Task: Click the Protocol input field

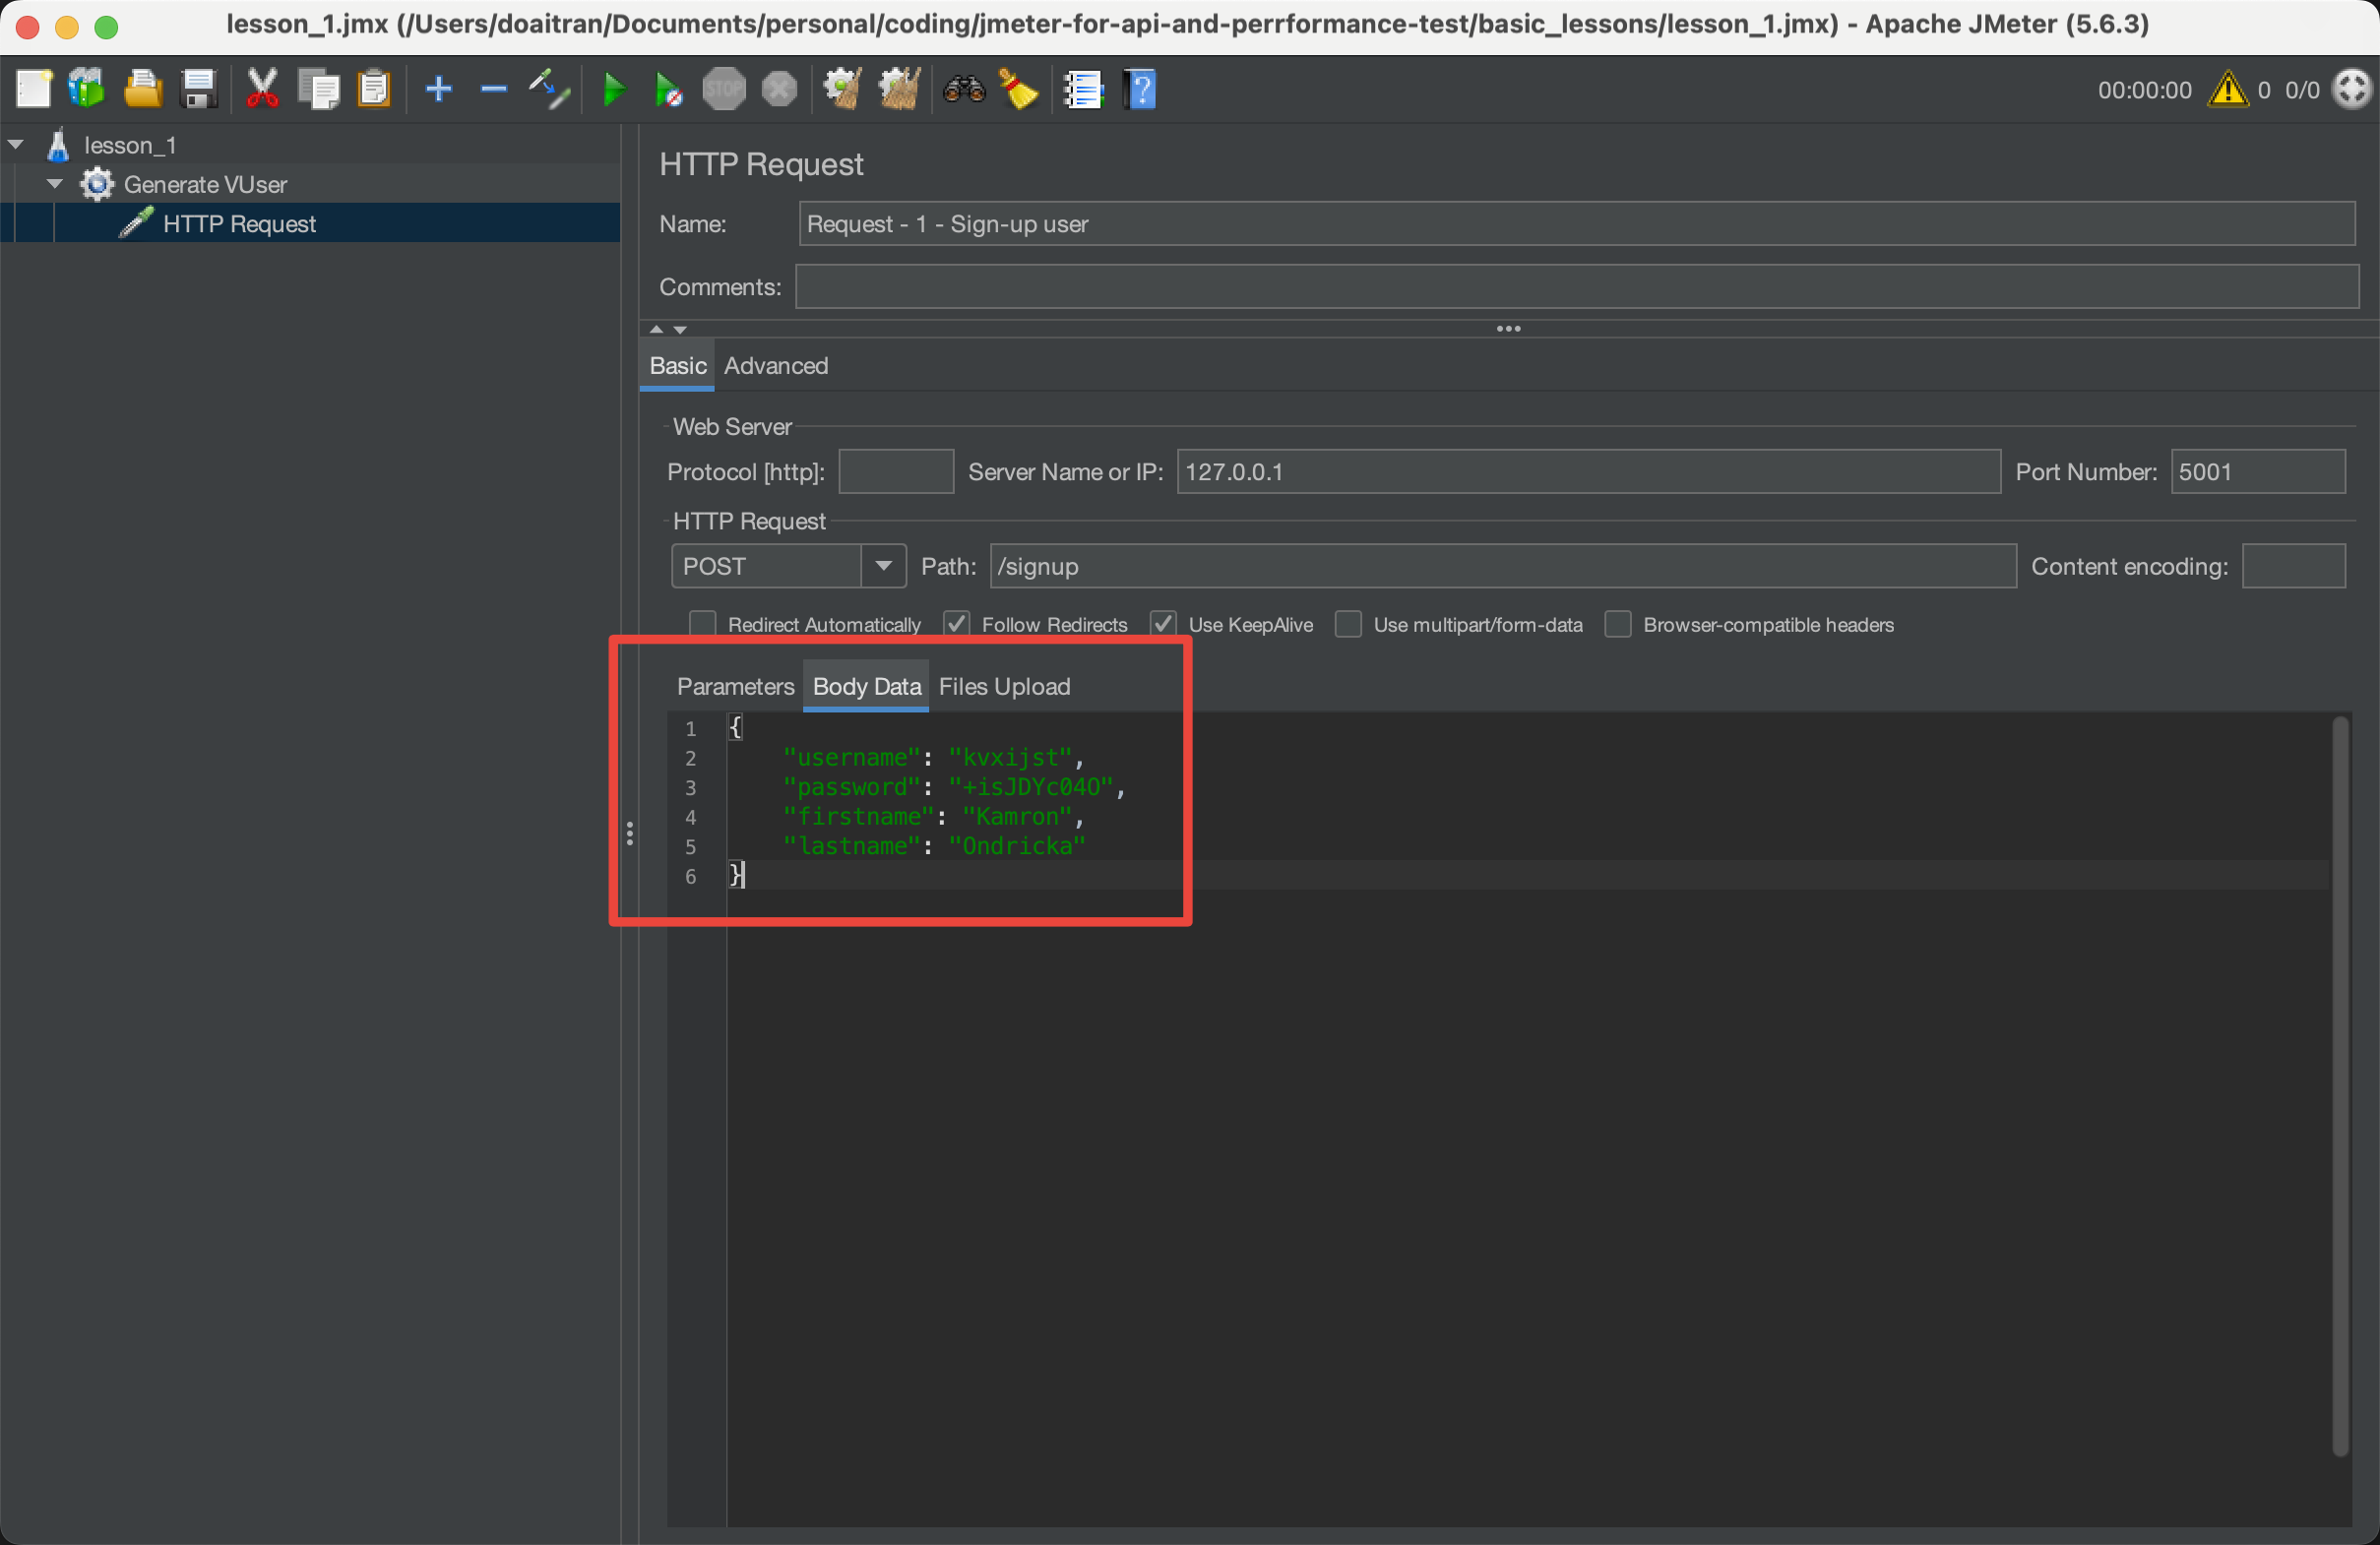Action: point(896,472)
